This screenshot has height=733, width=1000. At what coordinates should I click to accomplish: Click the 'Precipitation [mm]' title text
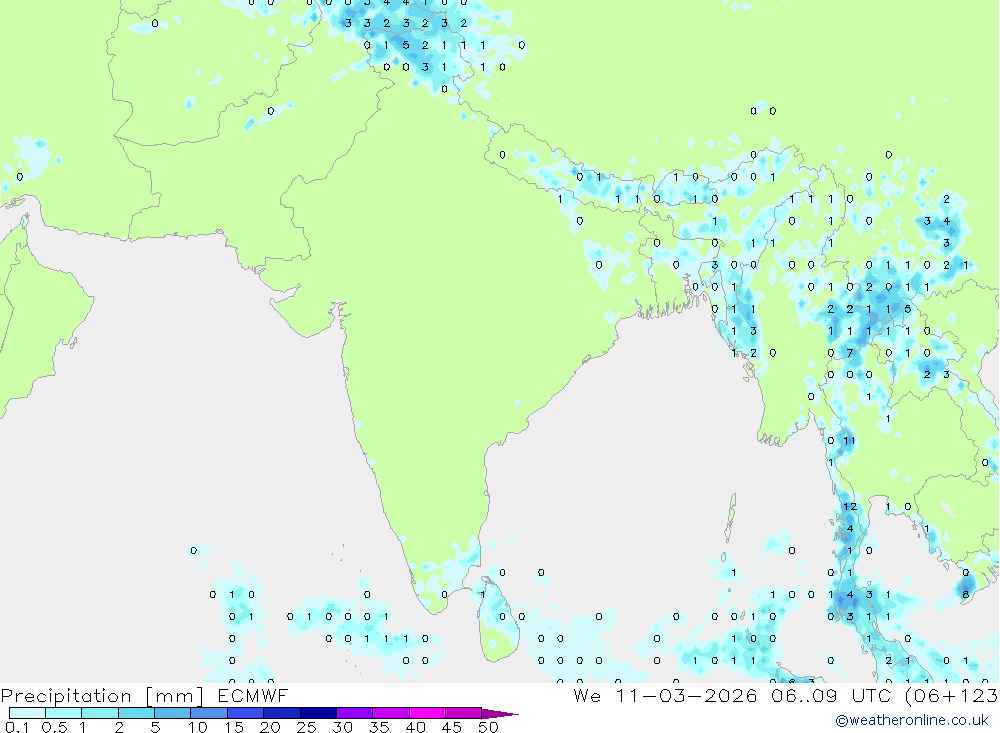click(102, 696)
